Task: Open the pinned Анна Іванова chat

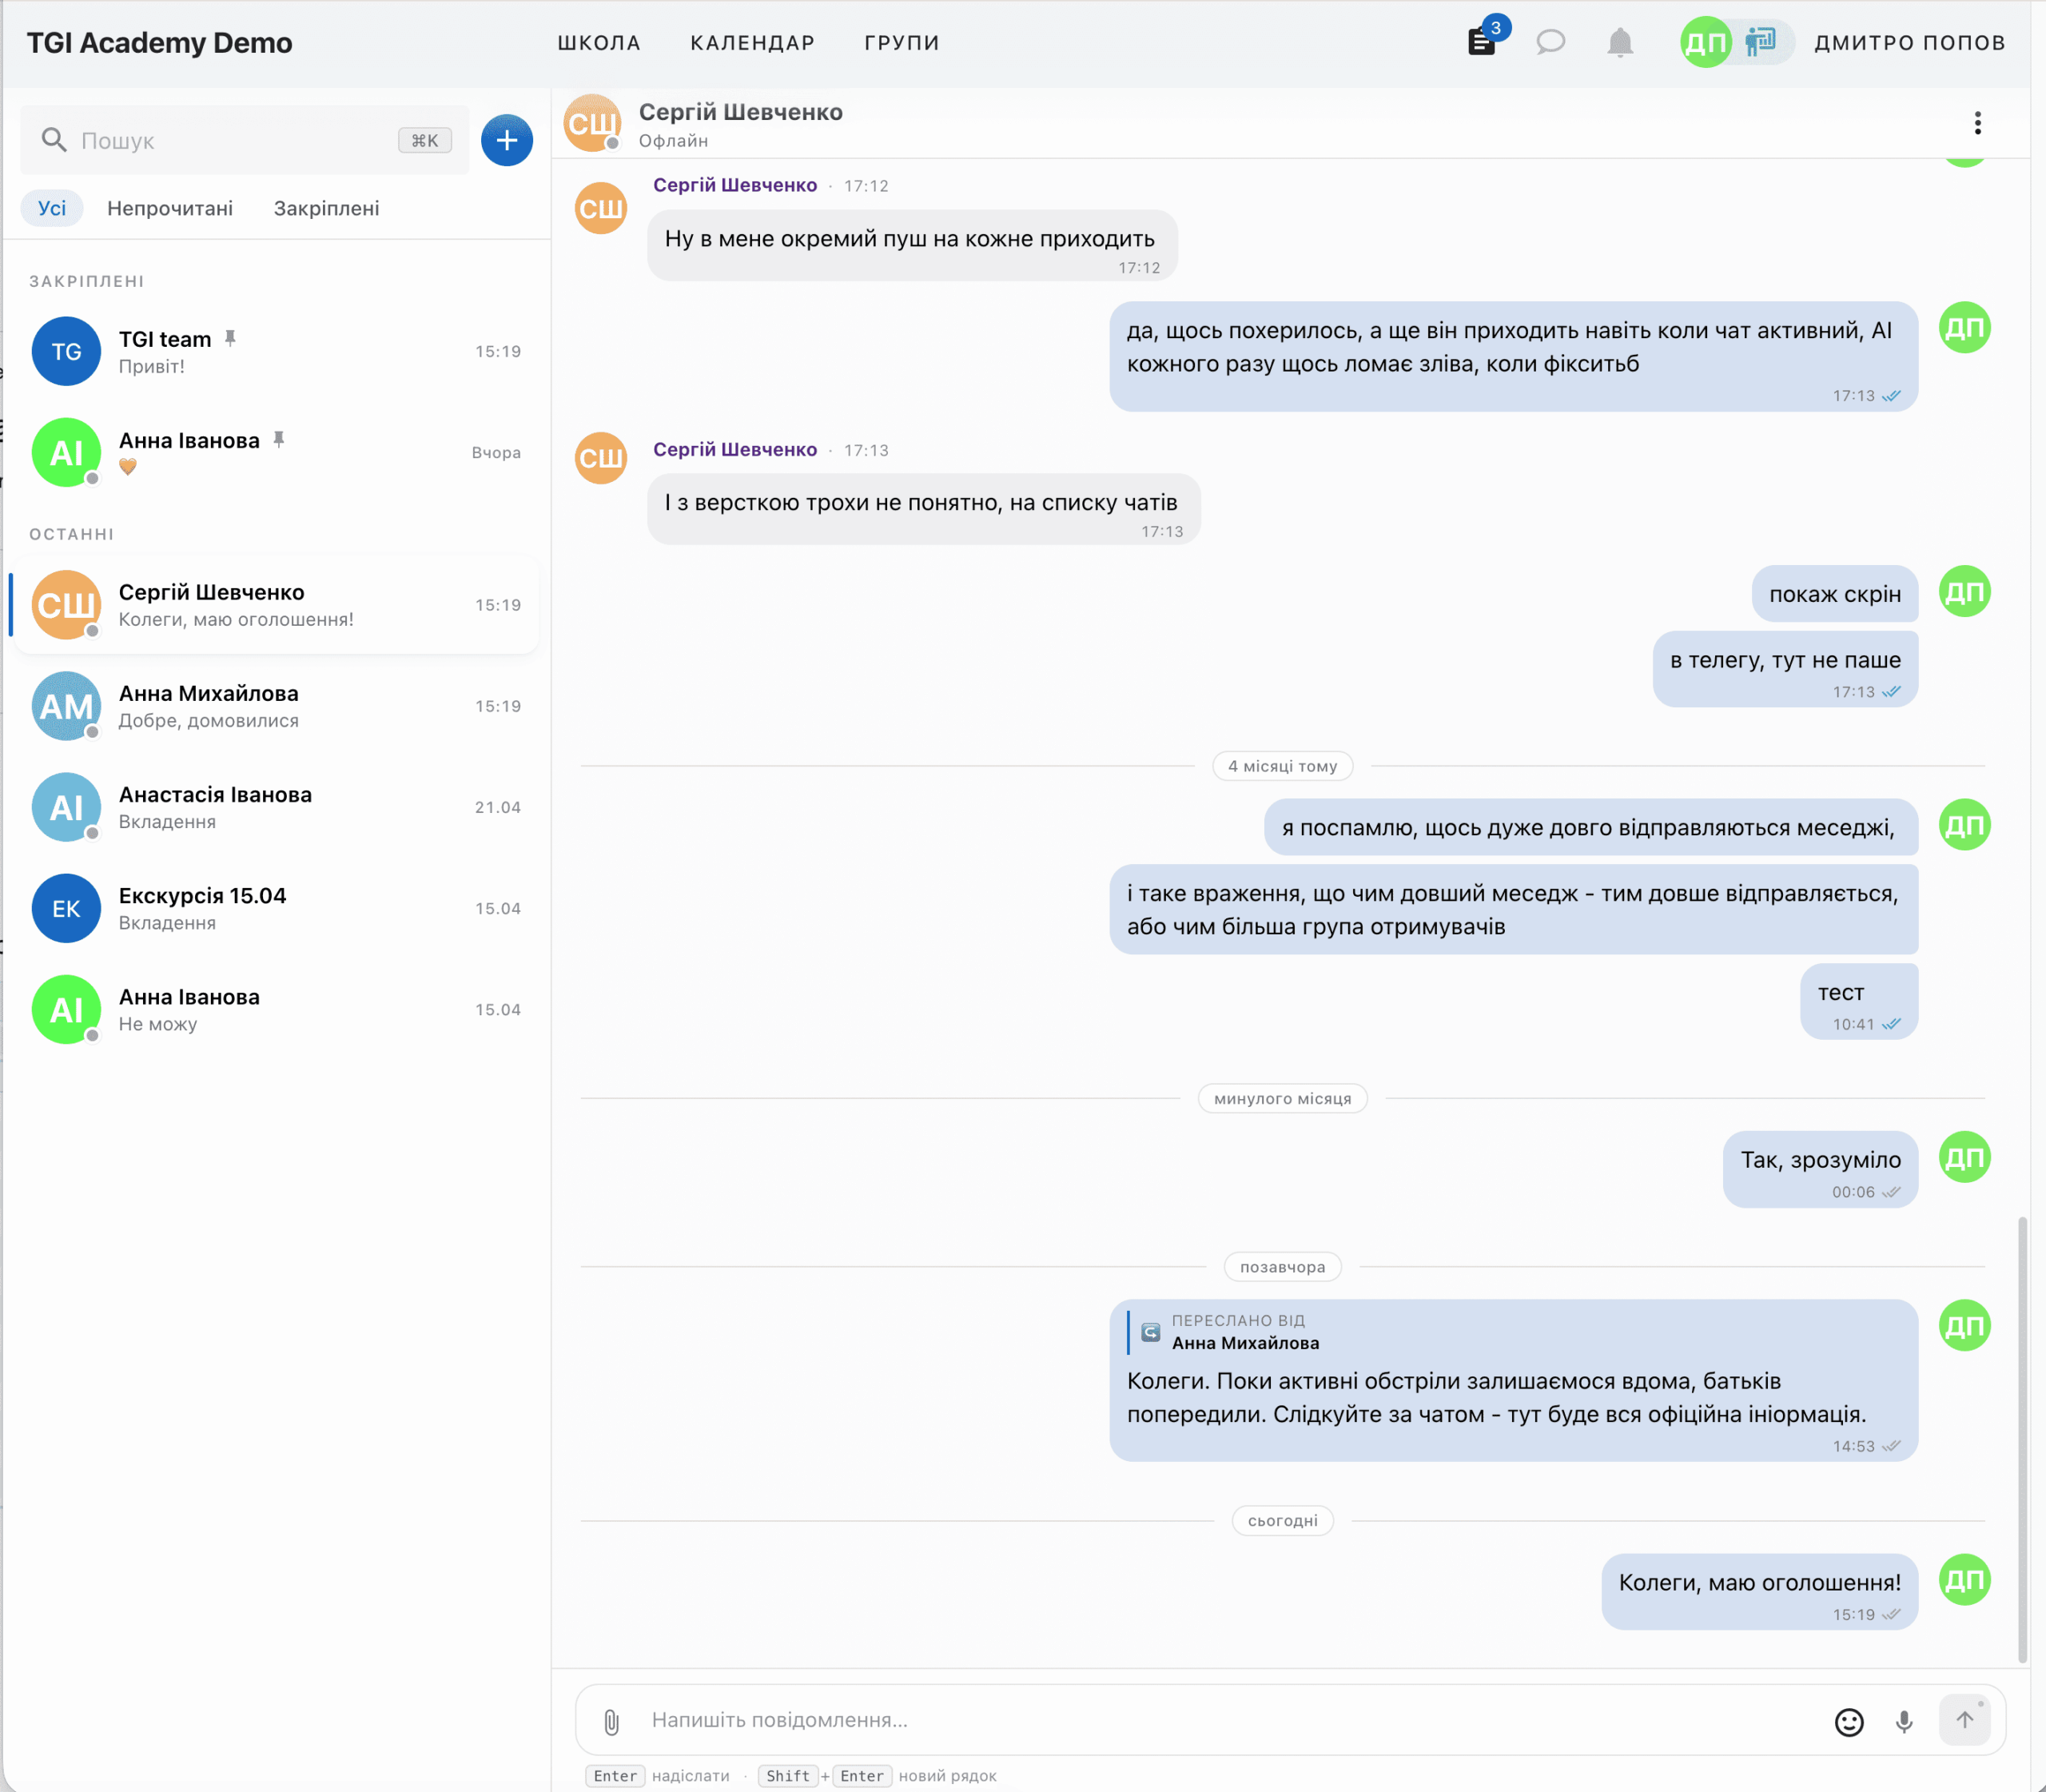Action: 276,452
